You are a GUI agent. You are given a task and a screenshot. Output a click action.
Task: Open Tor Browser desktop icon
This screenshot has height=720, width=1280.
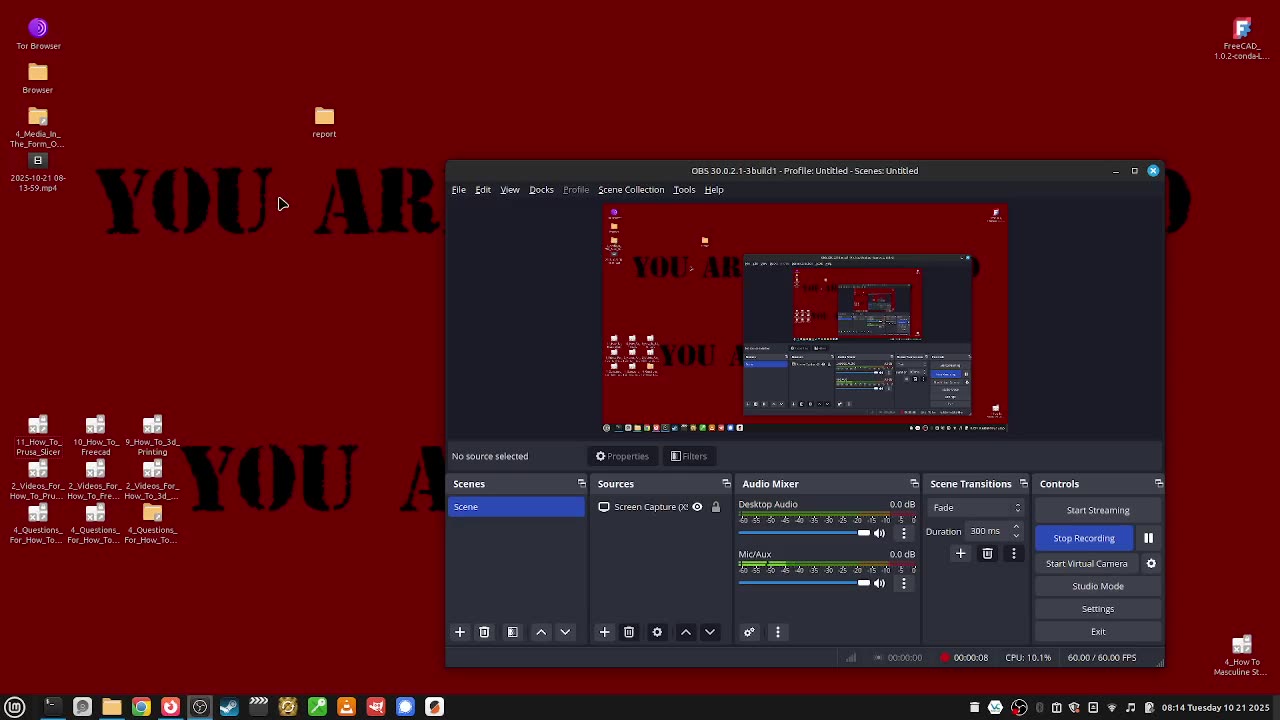pos(38,33)
